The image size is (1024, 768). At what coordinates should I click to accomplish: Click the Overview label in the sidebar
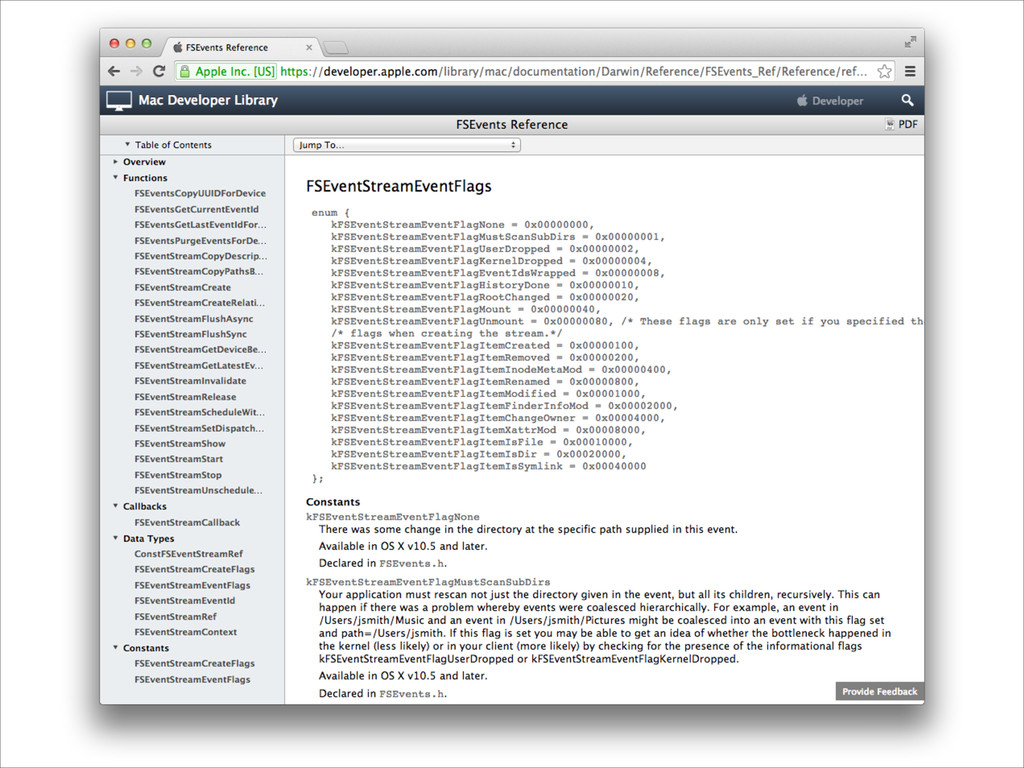click(x=144, y=162)
